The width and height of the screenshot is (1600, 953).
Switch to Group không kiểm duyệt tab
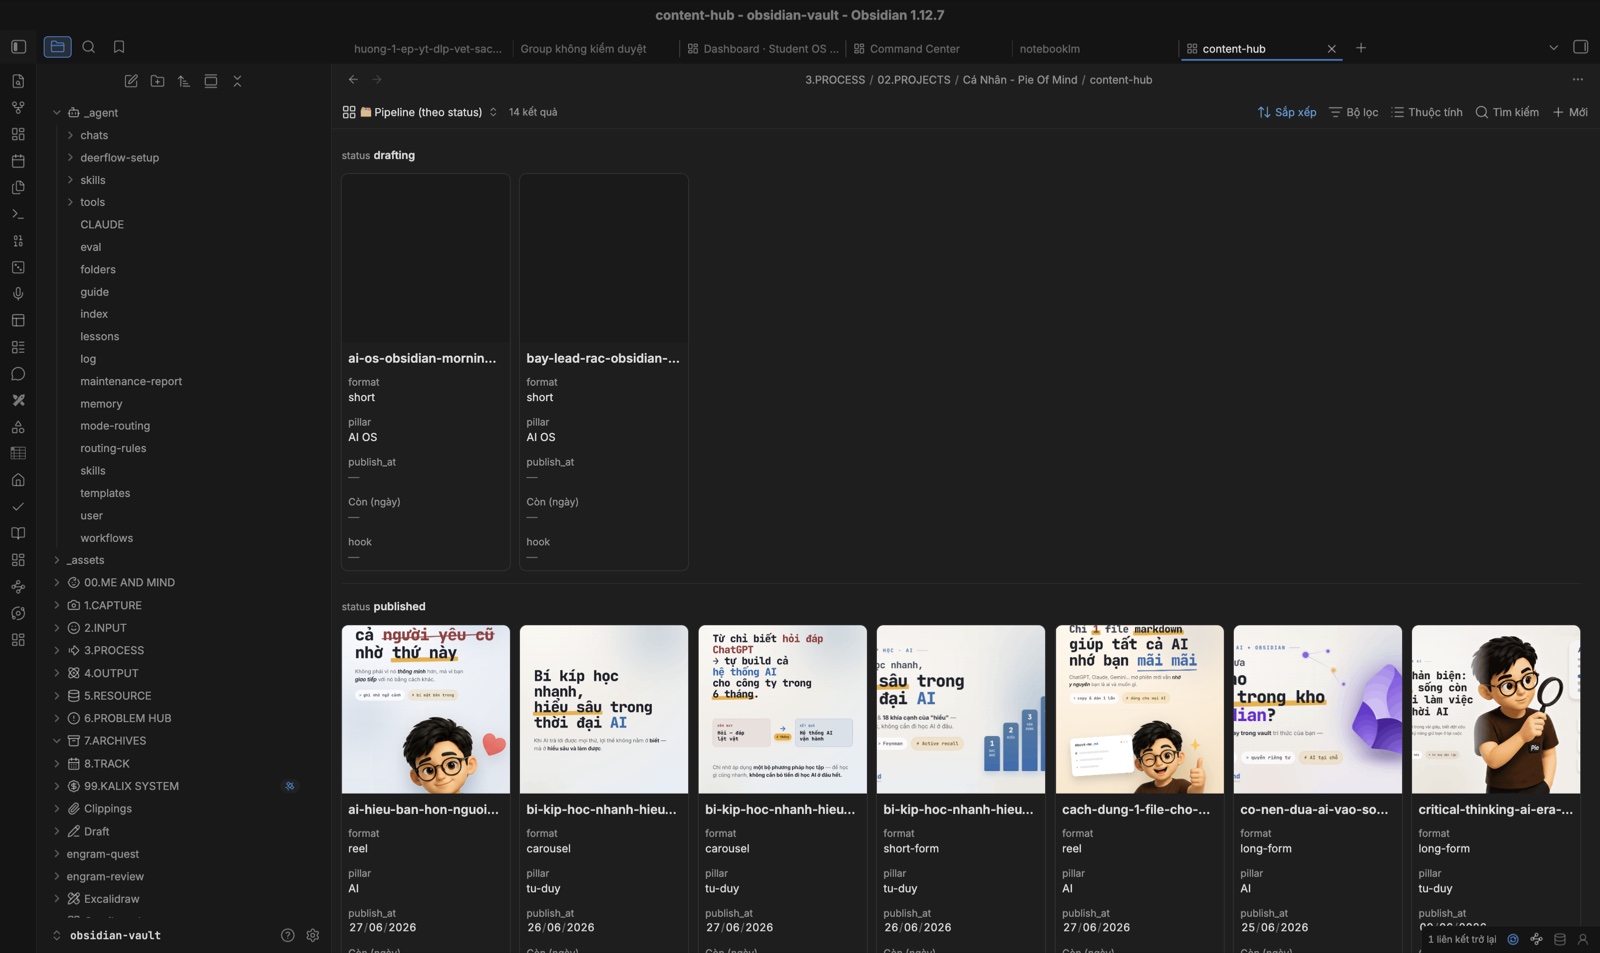pos(583,48)
